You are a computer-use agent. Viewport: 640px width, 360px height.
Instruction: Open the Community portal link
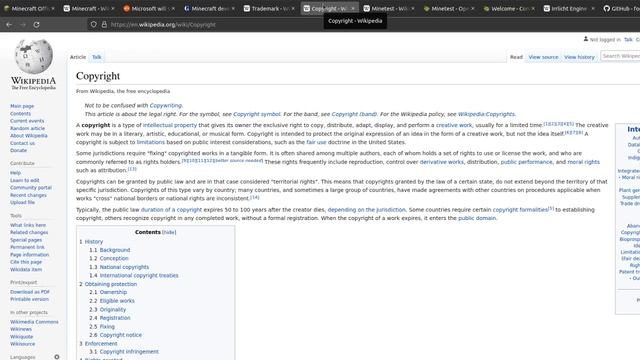31,188
